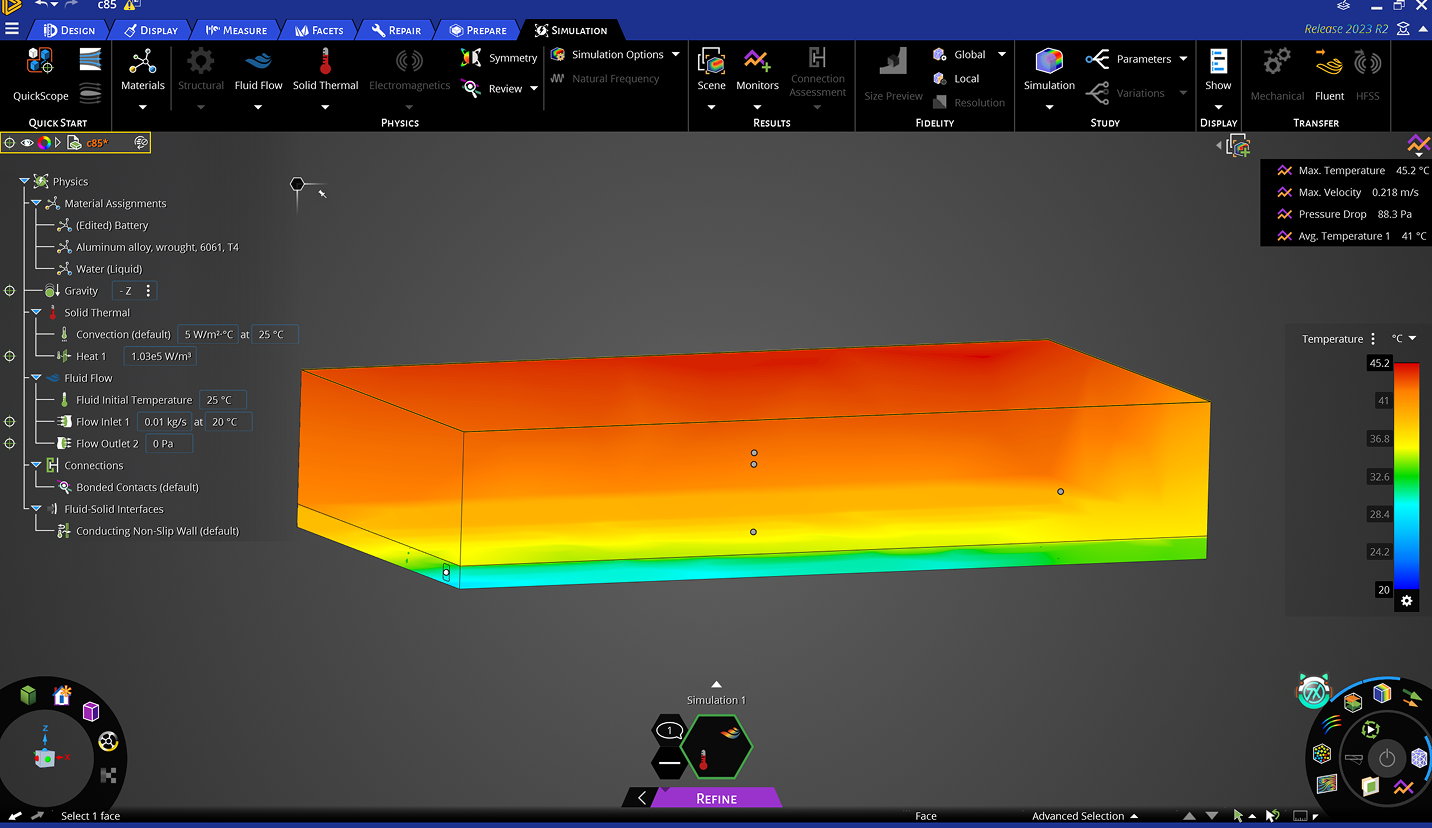Collapse the Material Assignments node
This screenshot has width=1432, height=828.
[x=36, y=203]
